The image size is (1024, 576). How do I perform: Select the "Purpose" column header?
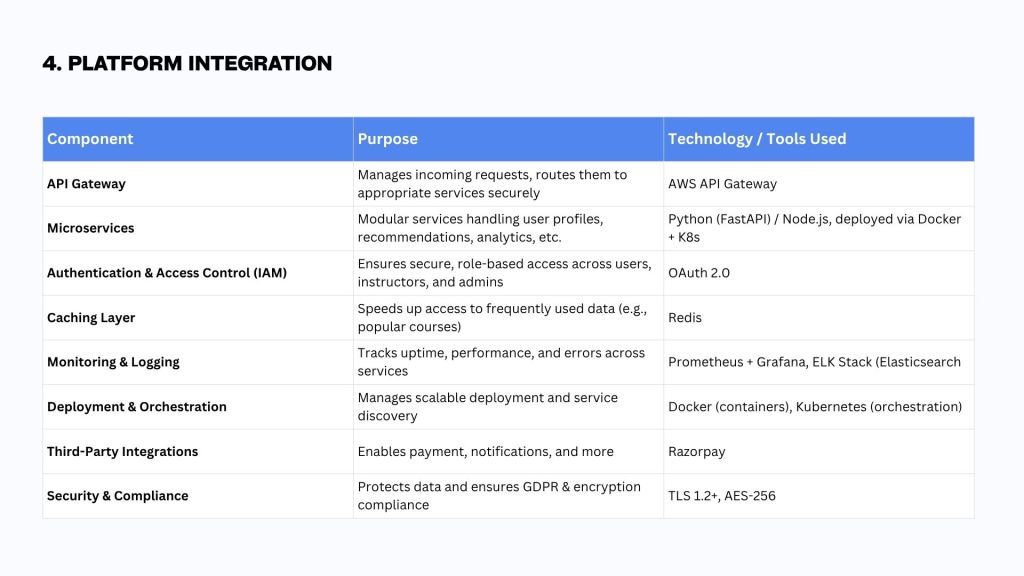[388, 139]
